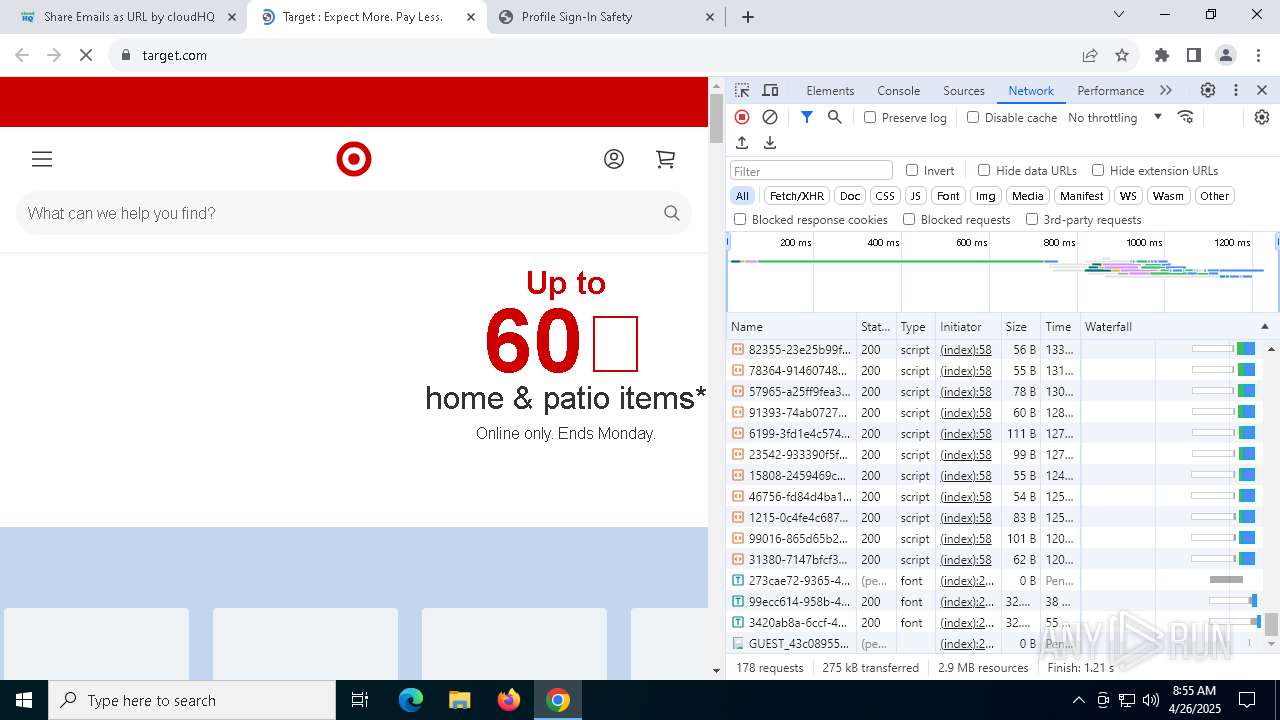Switch to Elements tab
Screen dimensions: 1280x720
click(x=830, y=90)
